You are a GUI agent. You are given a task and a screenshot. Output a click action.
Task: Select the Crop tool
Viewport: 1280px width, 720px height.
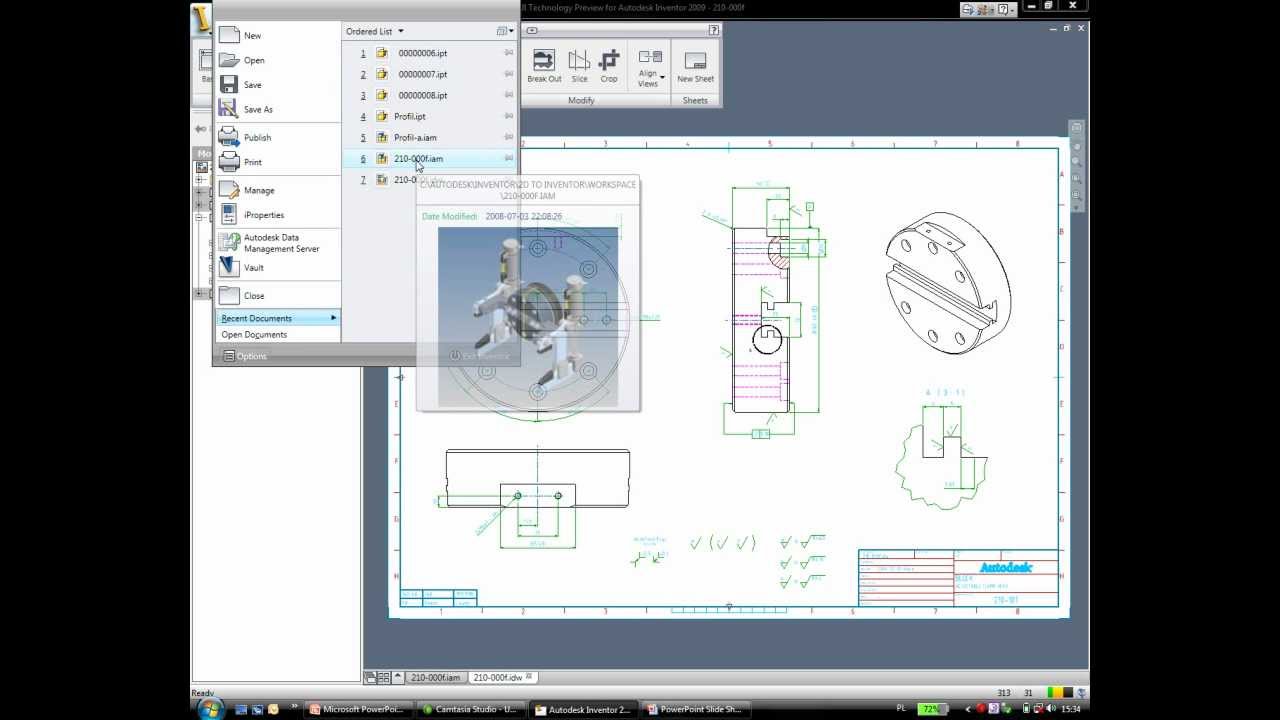(609, 66)
